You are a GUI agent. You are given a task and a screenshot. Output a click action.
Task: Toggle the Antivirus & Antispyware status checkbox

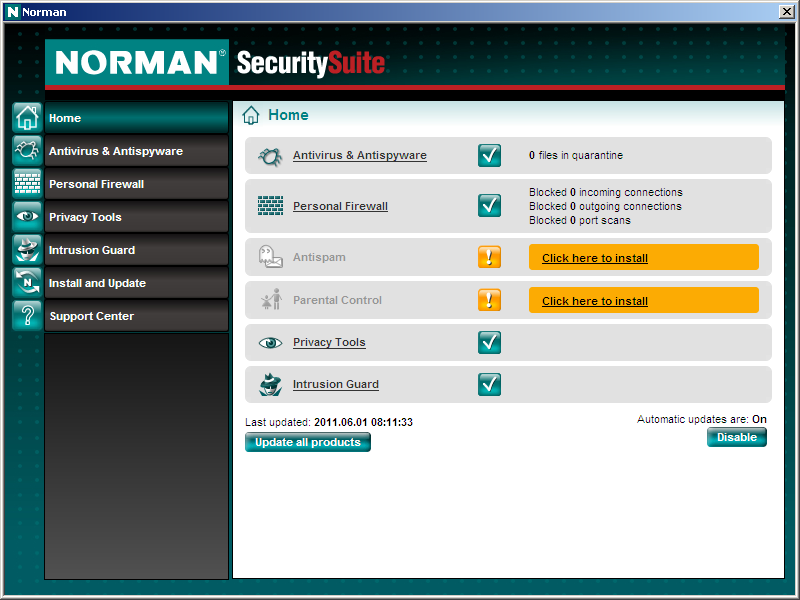(x=489, y=155)
